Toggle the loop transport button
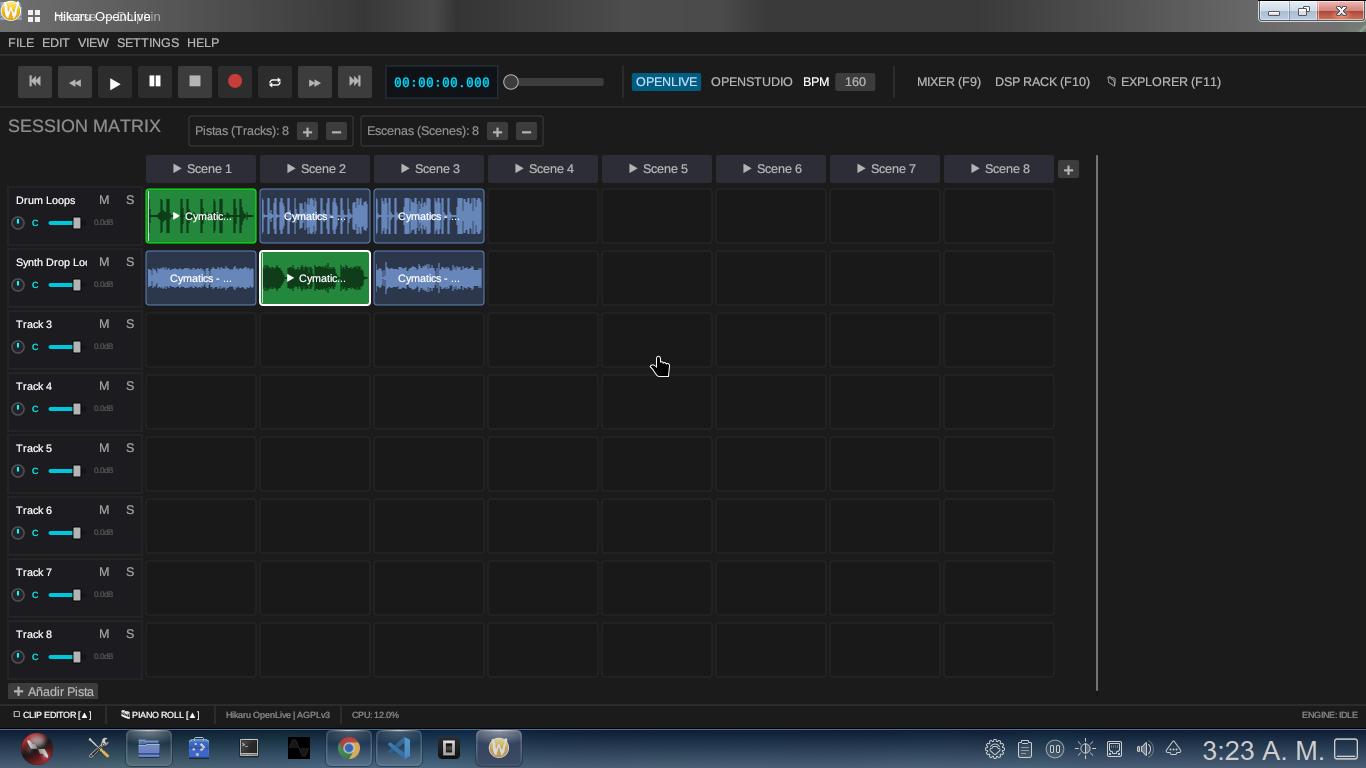The height and width of the screenshot is (768, 1366). [x=275, y=82]
